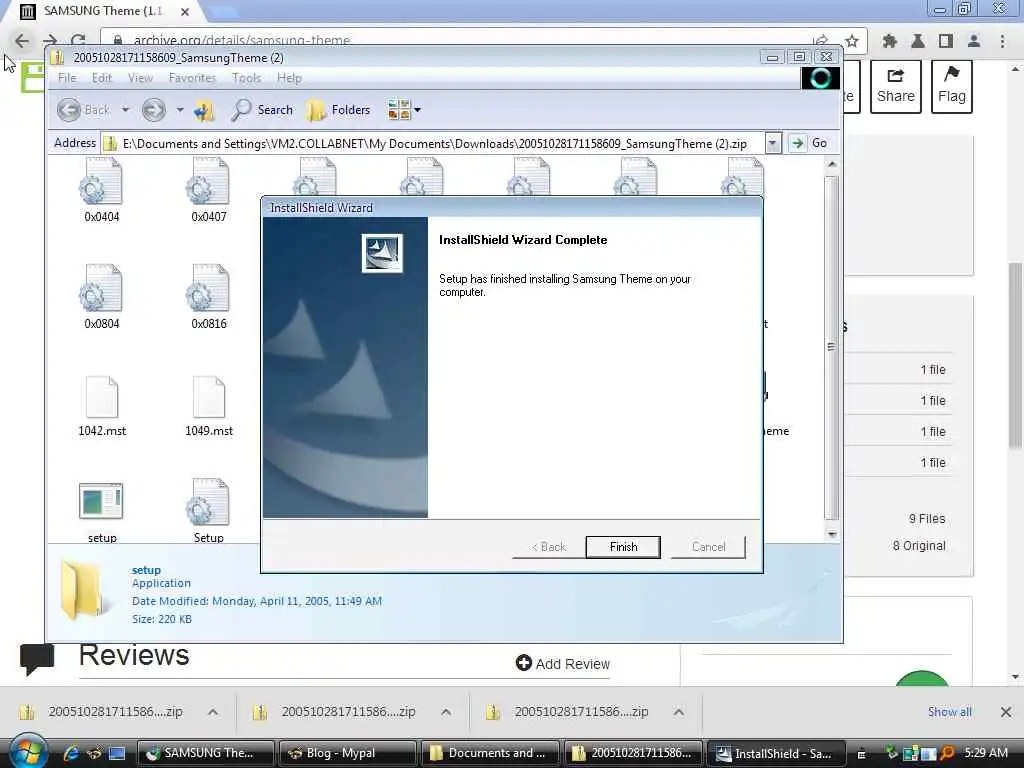Switch to InstallShield - Sa... taskbar button
This screenshot has width=1024, height=768.
click(x=774, y=753)
